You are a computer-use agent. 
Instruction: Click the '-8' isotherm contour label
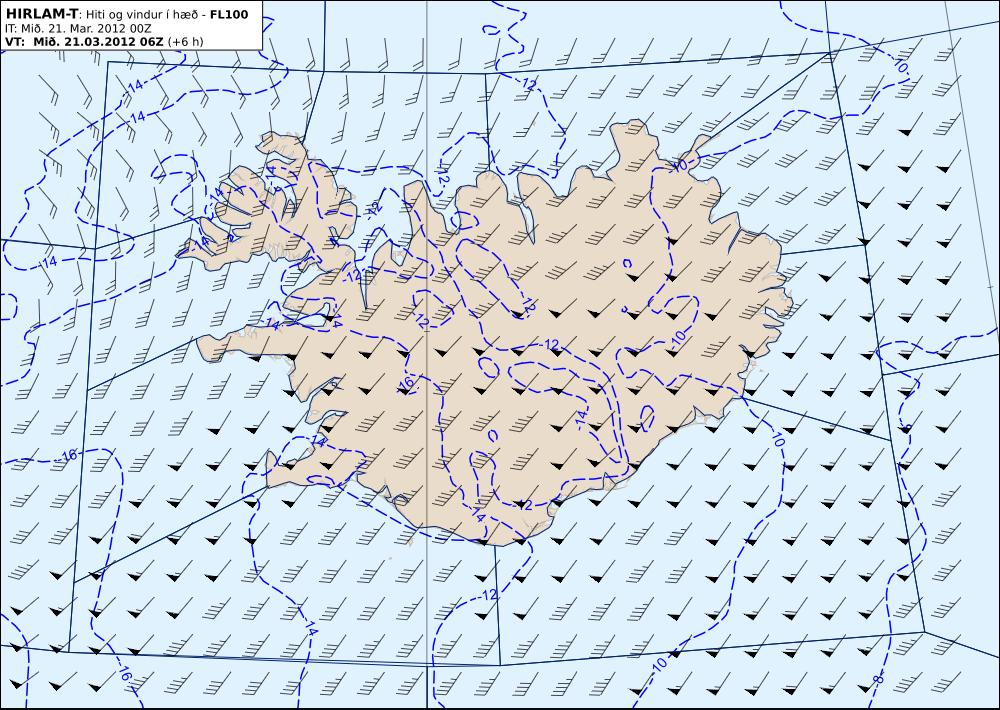point(878,680)
